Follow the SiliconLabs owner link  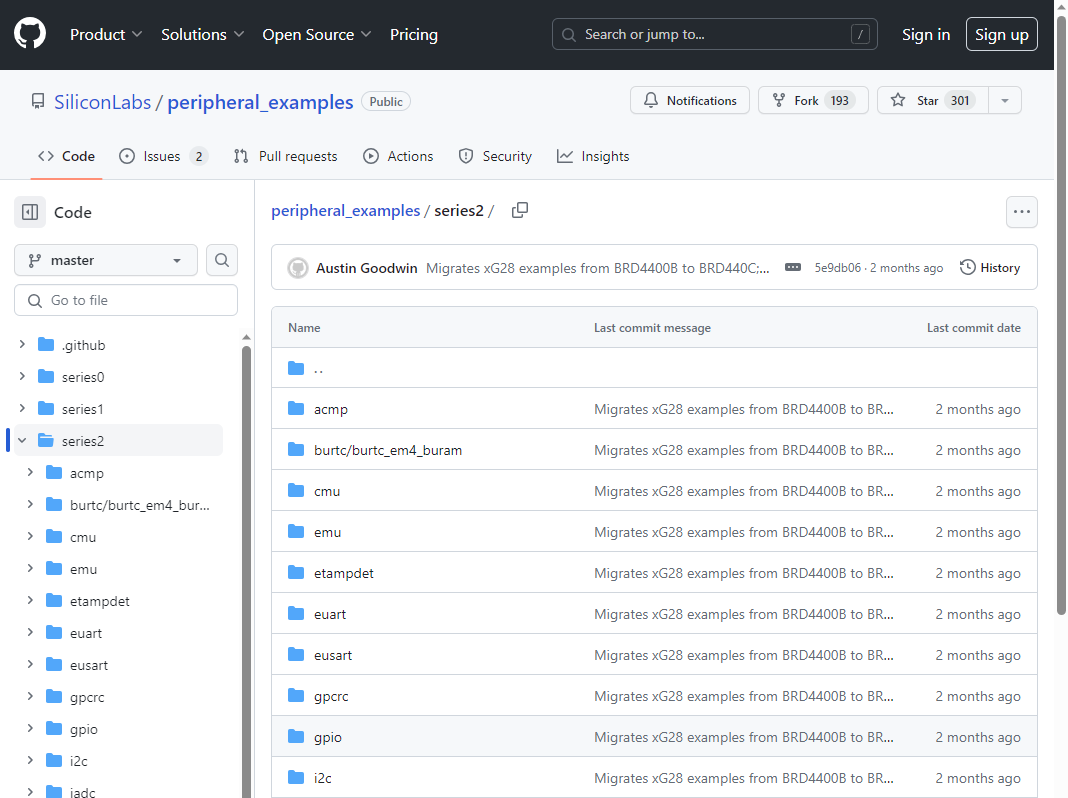click(x=102, y=101)
